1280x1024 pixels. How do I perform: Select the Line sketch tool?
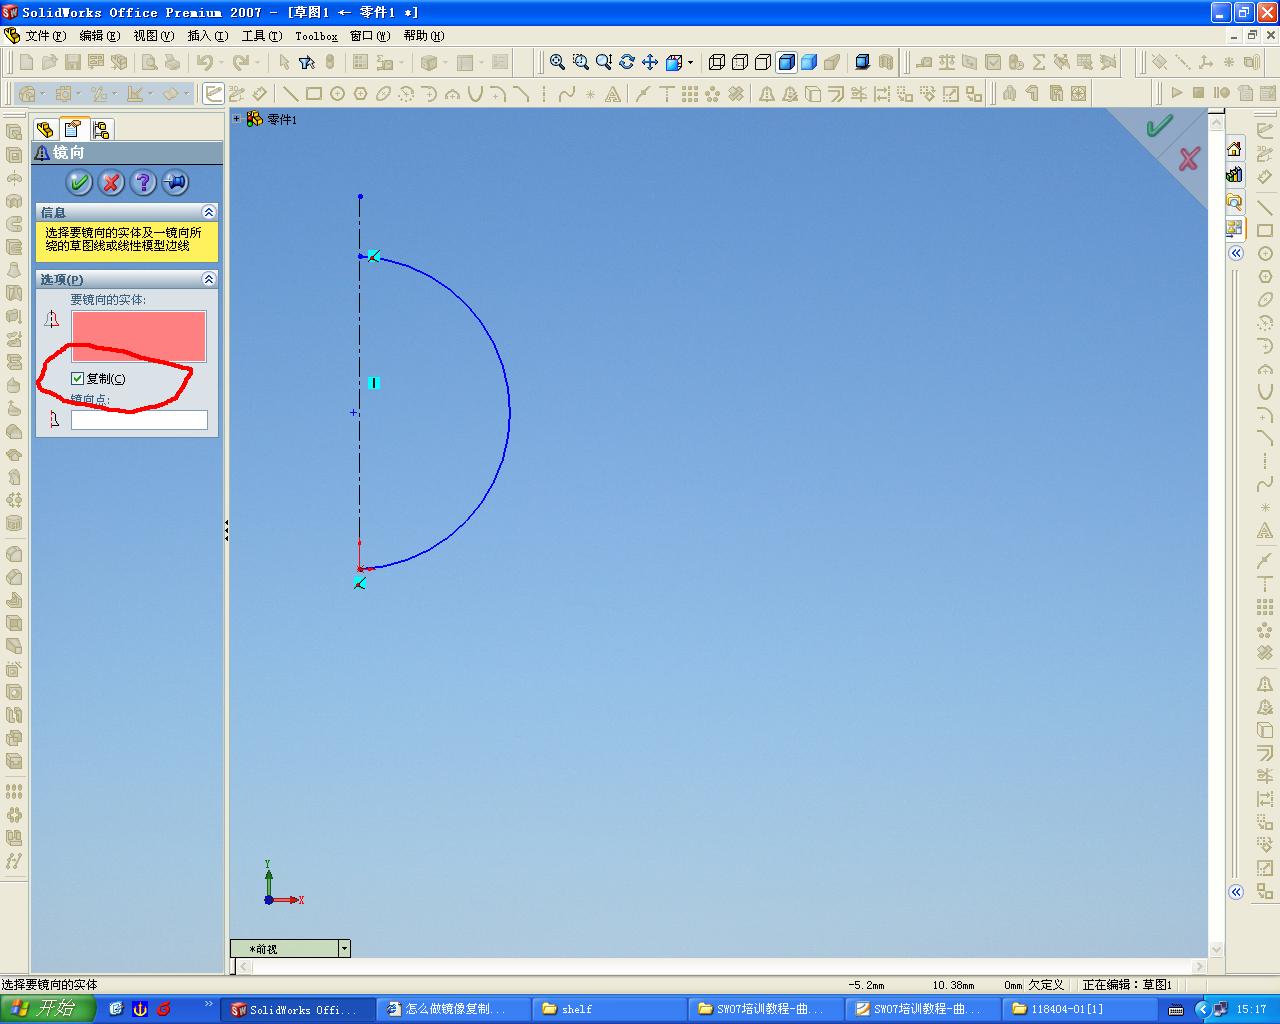click(x=291, y=94)
